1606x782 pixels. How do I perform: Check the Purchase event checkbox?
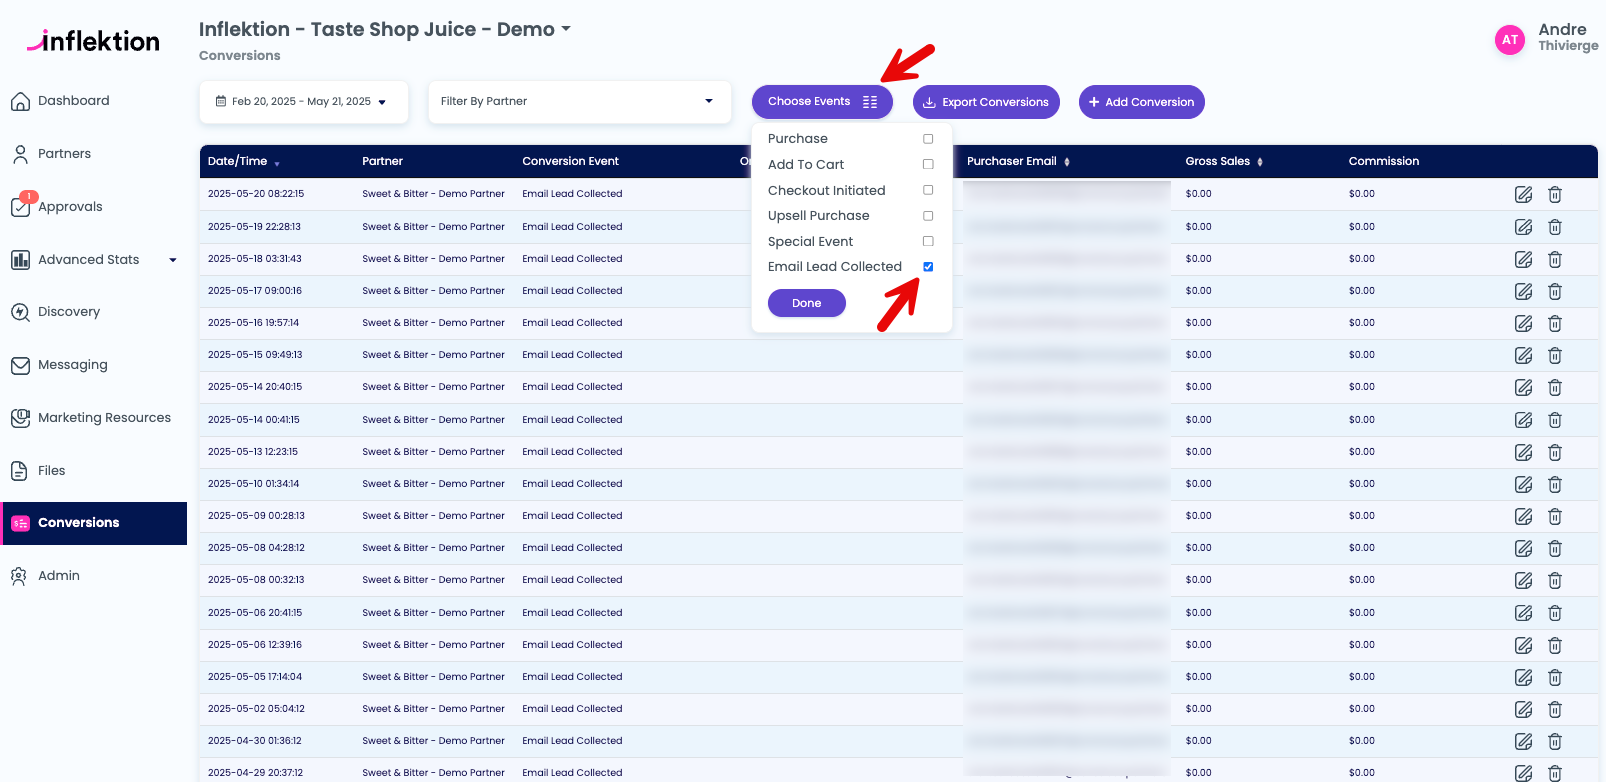tap(928, 139)
